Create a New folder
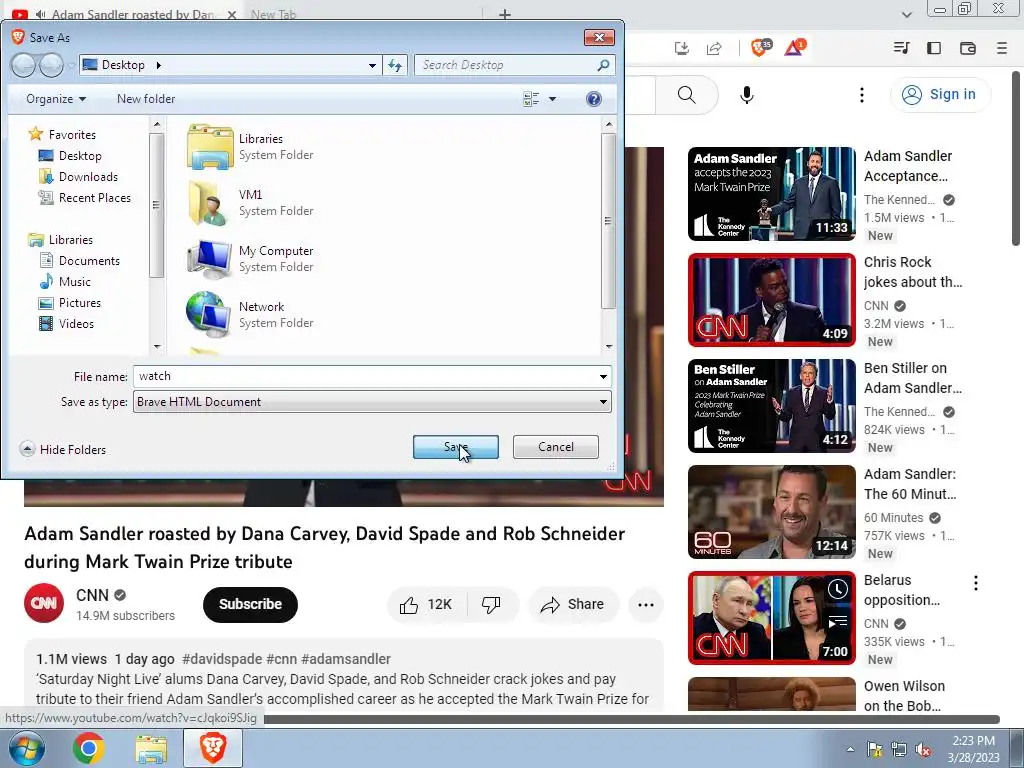The image size is (1024, 768). pyautogui.click(x=146, y=99)
